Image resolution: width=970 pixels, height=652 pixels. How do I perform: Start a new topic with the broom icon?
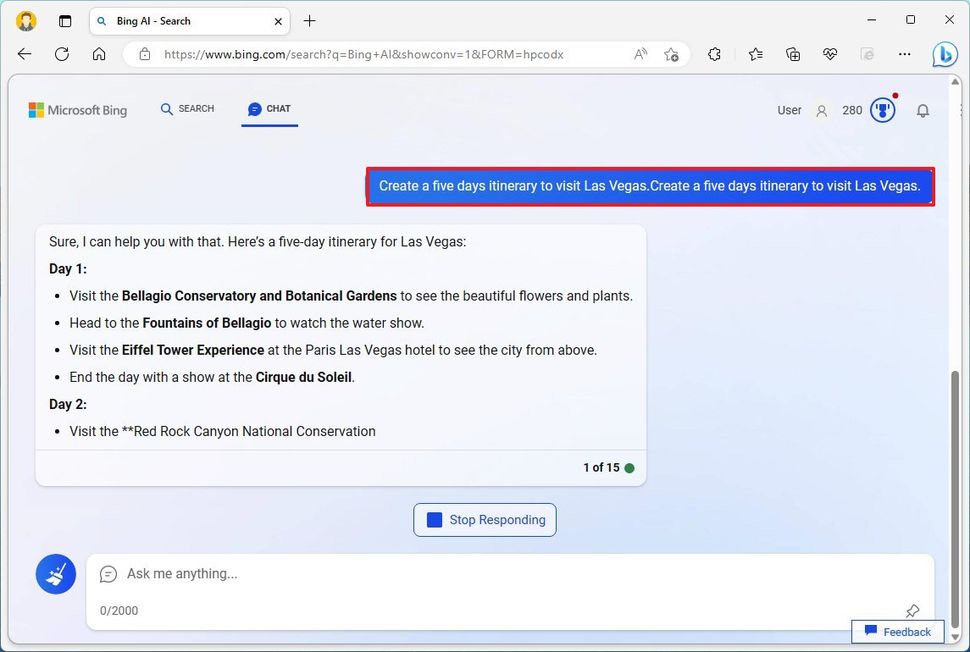pyautogui.click(x=55, y=573)
